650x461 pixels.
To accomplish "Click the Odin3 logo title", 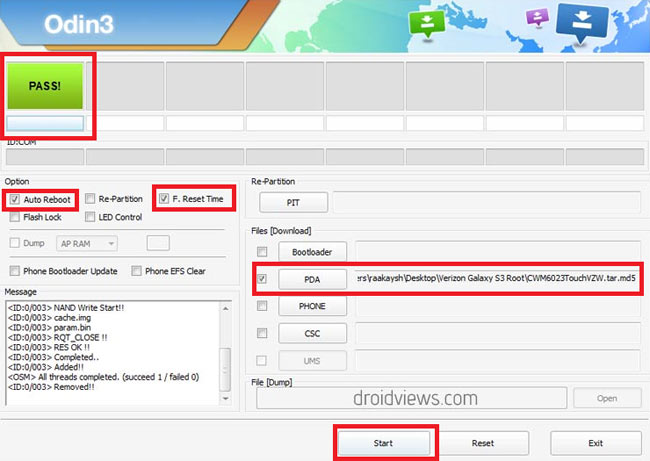I will point(79,24).
